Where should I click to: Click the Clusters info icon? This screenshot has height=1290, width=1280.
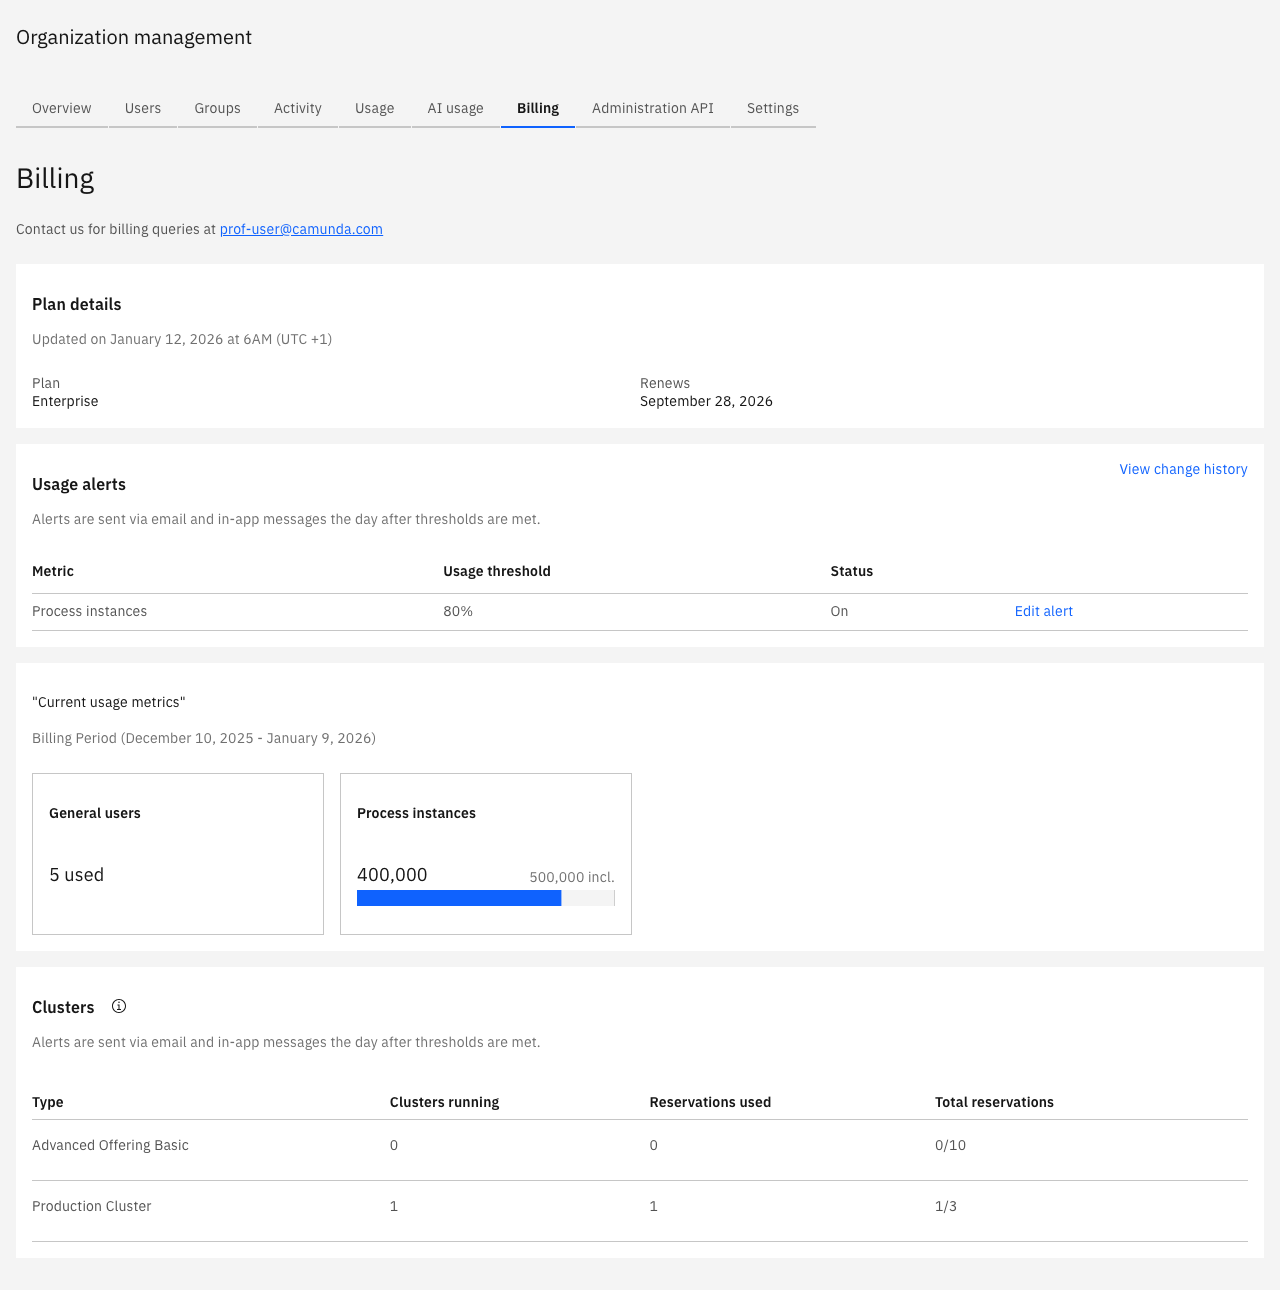click(x=119, y=1006)
